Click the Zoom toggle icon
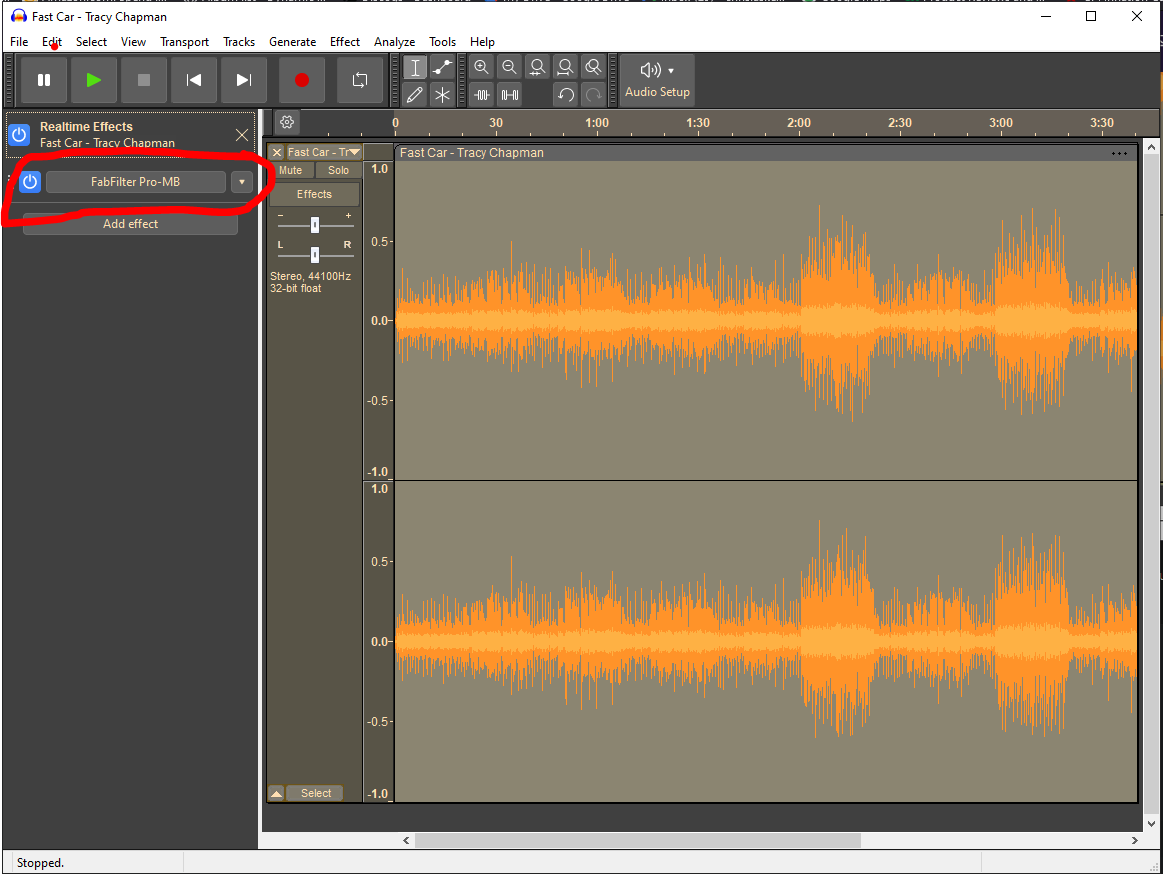Image resolution: width=1163 pixels, height=874 pixels. click(593, 68)
